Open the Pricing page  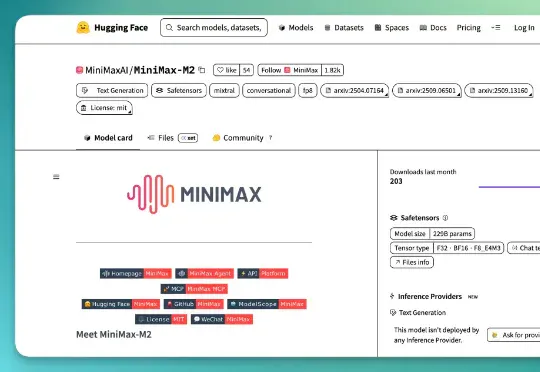click(468, 28)
